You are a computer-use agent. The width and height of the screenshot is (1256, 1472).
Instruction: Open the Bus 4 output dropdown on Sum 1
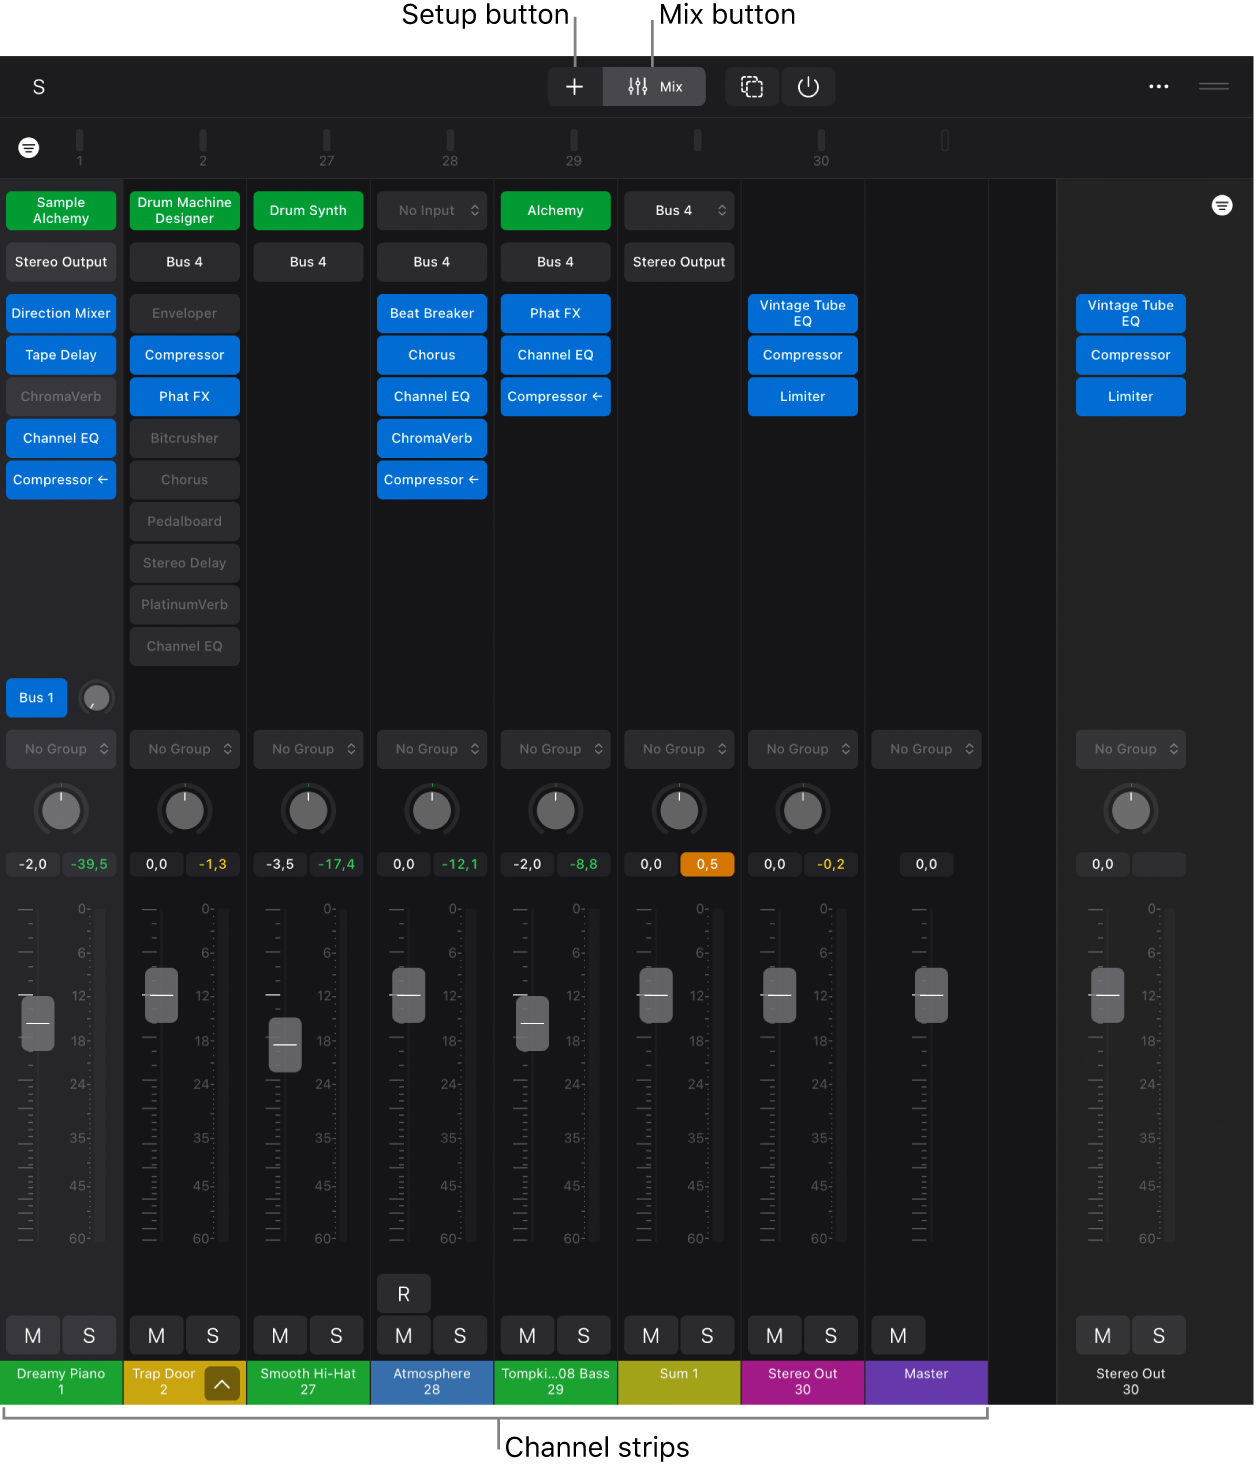[679, 210]
